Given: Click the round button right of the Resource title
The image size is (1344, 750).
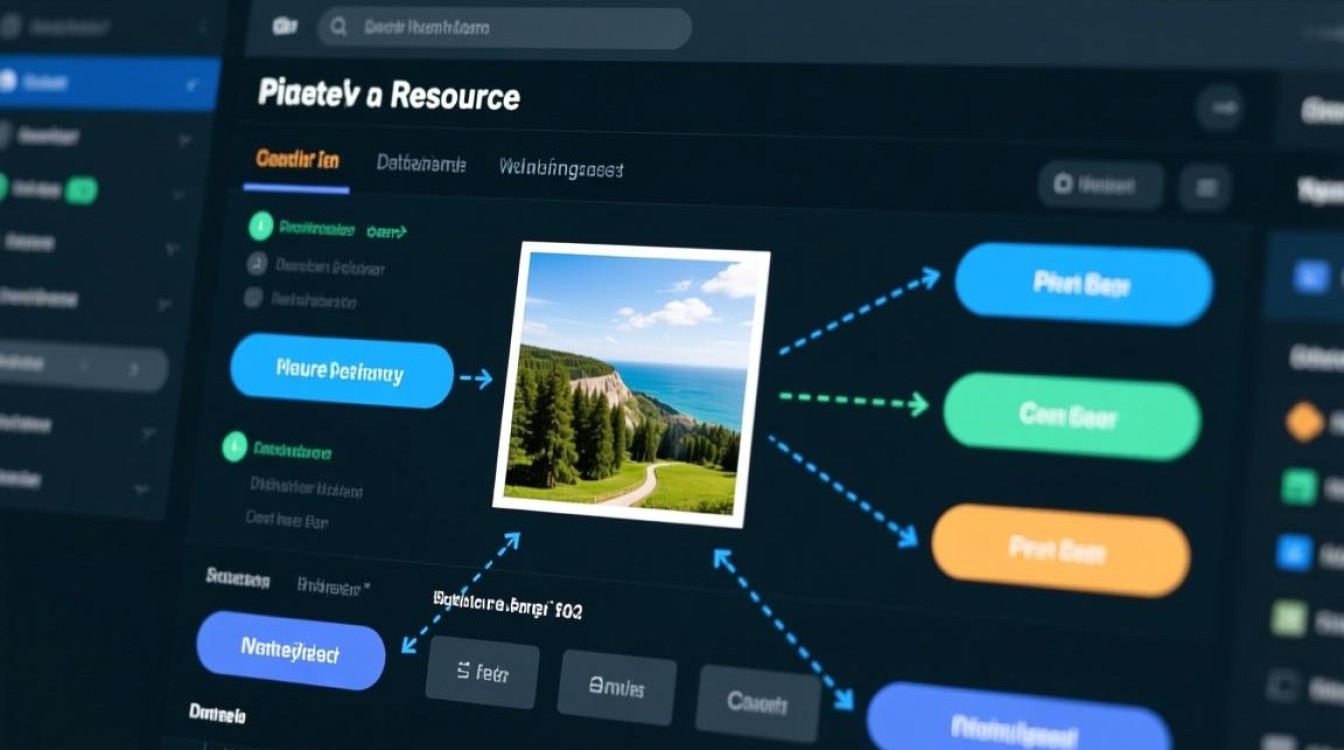Looking at the screenshot, I should pyautogui.click(x=1220, y=107).
